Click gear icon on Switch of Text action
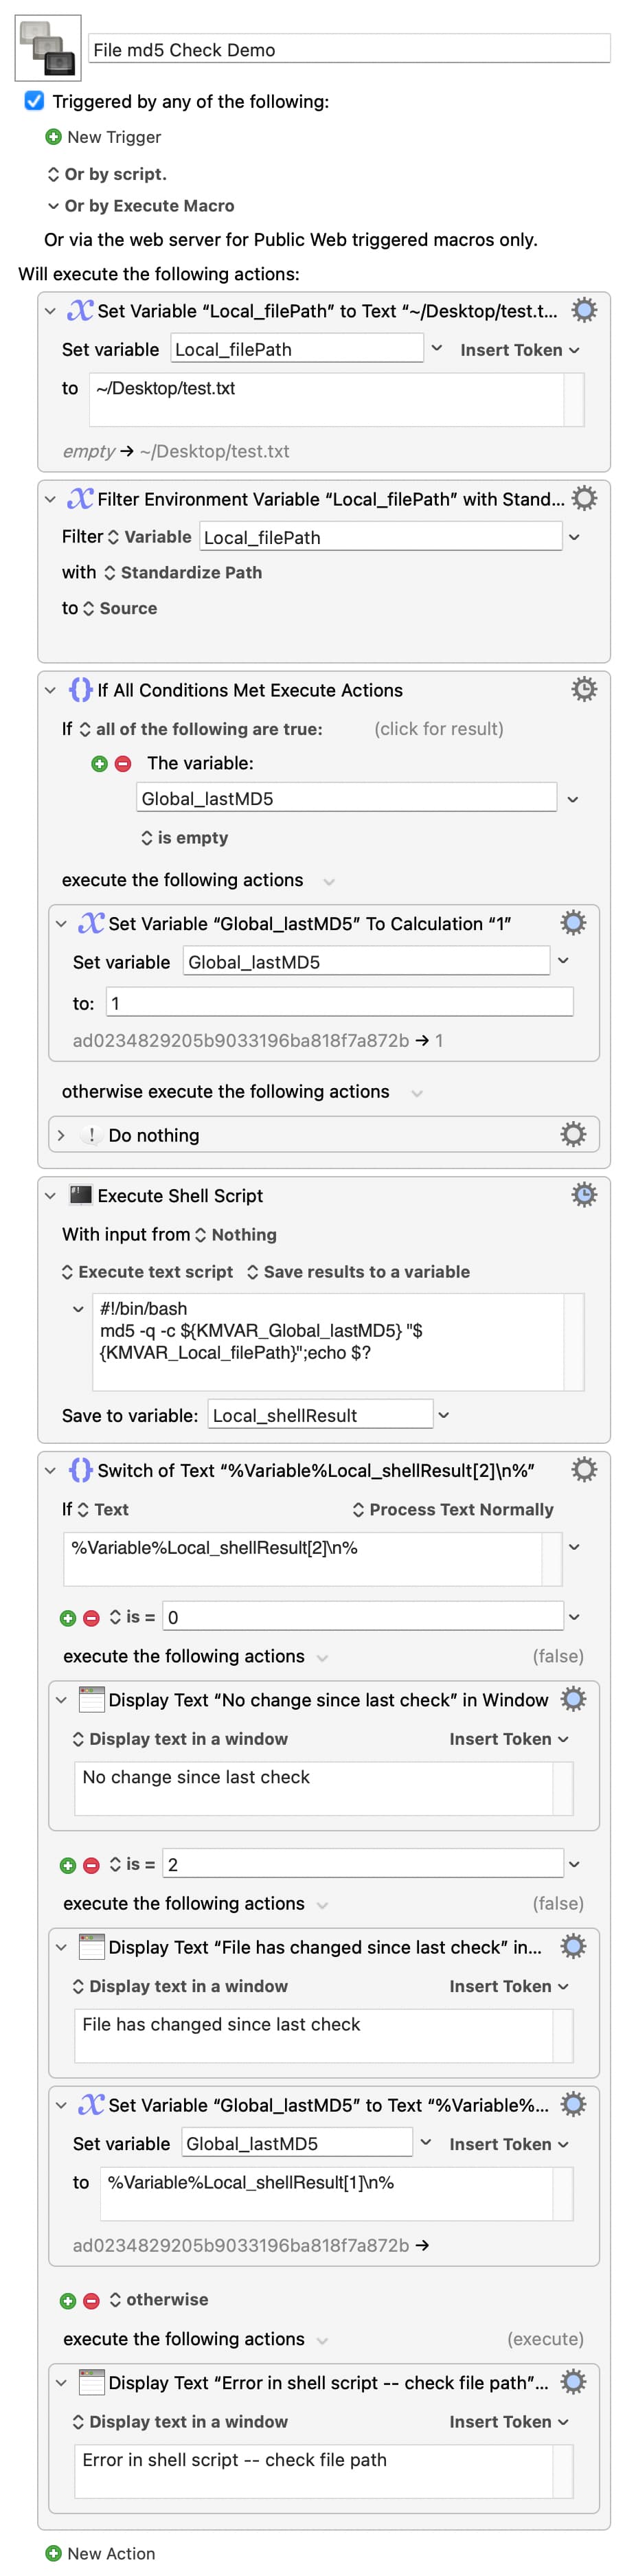 (x=584, y=1469)
